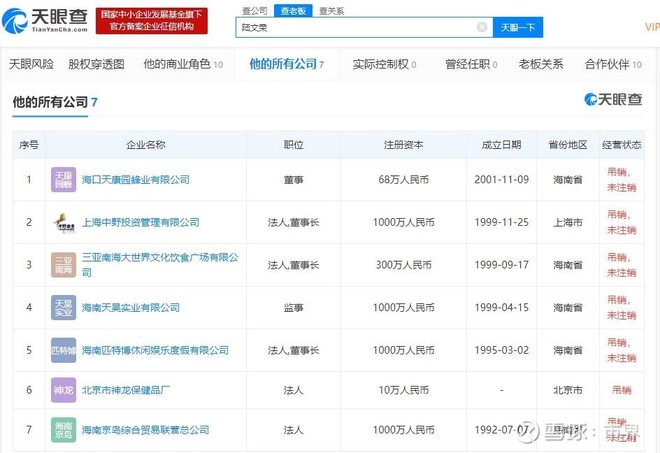This screenshot has height=453, width=660.
Task: Click the 海南京岛 green company logo icon
Action: coord(64,430)
